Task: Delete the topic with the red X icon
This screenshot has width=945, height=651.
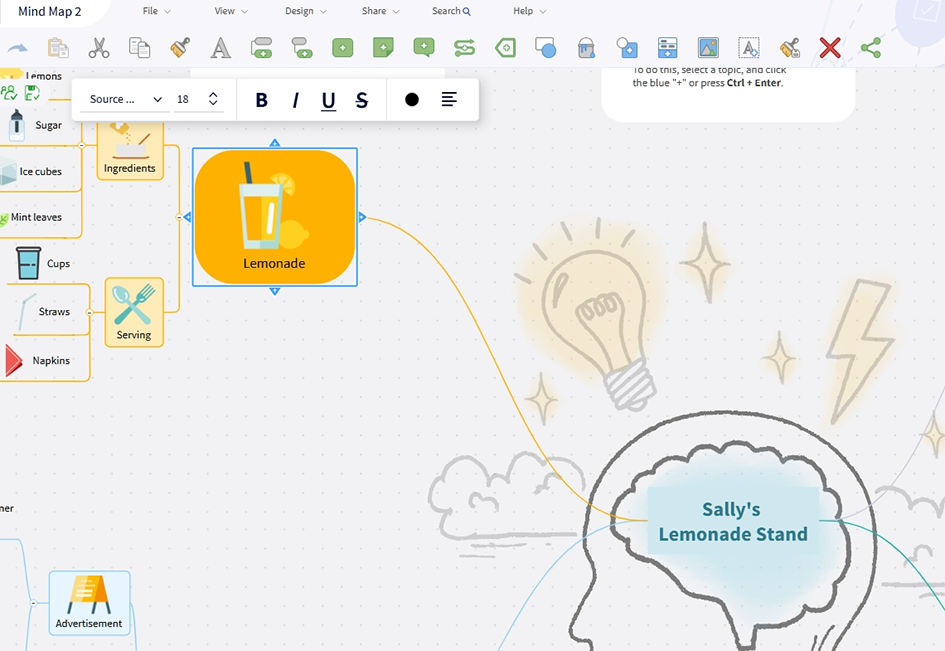Action: (829, 47)
